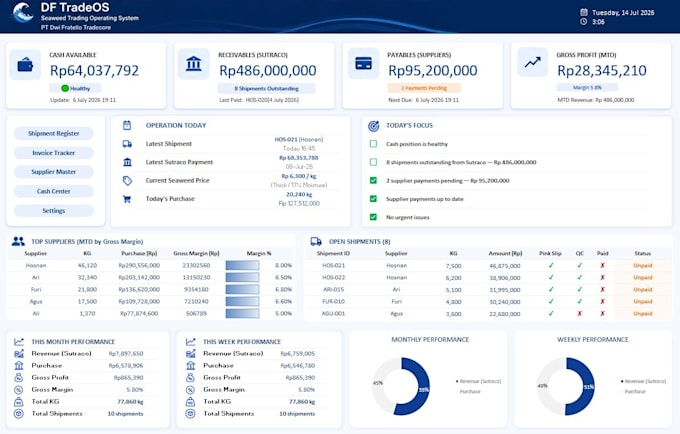Screen dimensions: 680x434
Task: Open the Cash Center page
Action: click(54, 191)
